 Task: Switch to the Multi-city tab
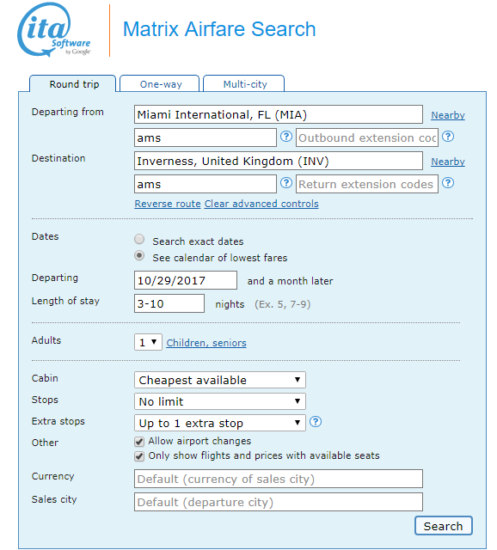tap(244, 84)
